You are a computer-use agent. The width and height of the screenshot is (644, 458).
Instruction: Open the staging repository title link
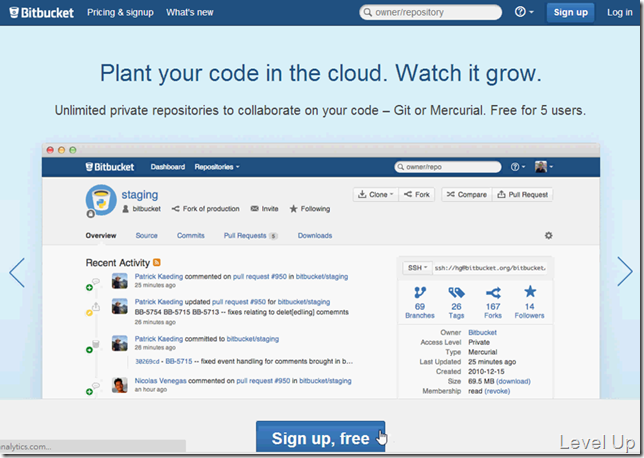[140, 195]
